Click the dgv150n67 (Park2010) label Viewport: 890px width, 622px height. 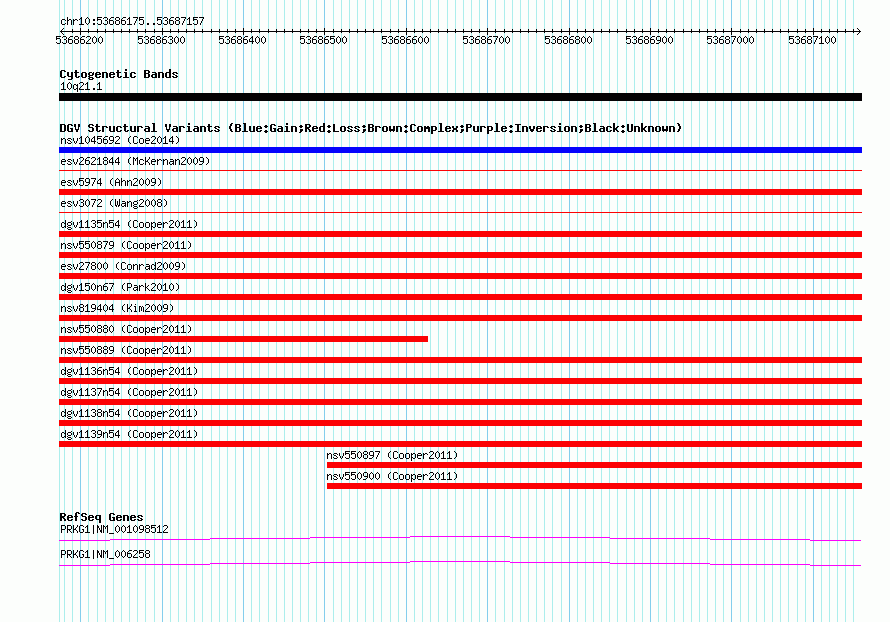(x=120, y=287)
